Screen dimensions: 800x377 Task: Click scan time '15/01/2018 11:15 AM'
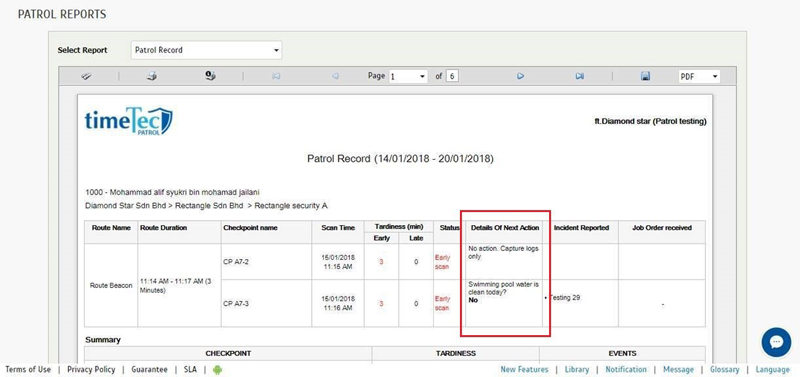click(x=338, y=261)
